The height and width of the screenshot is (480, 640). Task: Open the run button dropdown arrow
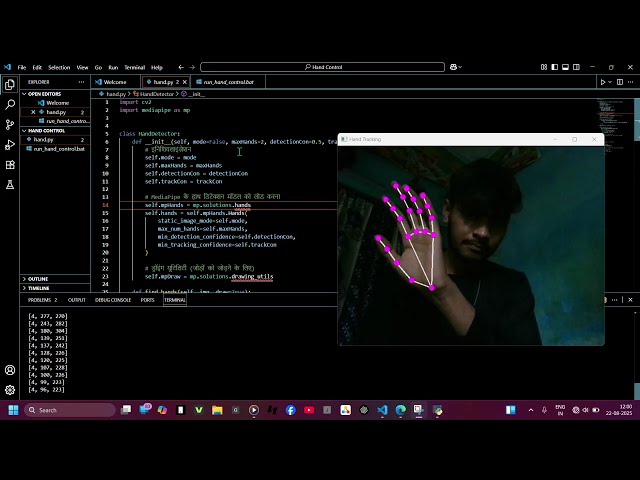click(610, 82)
